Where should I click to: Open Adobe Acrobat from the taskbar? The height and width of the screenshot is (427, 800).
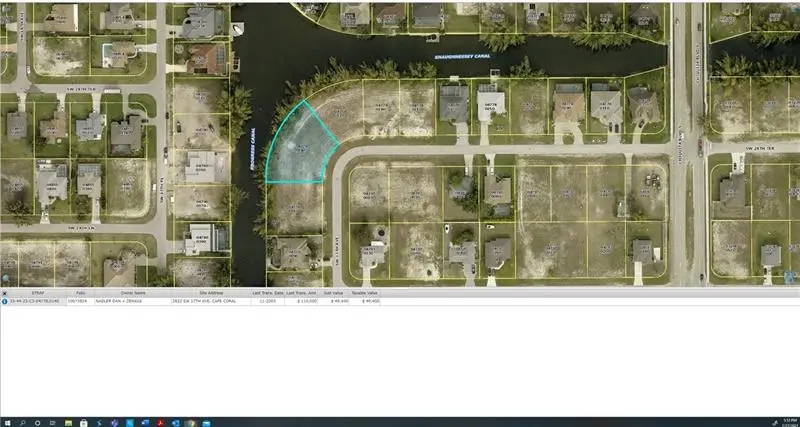coord(160,423)
